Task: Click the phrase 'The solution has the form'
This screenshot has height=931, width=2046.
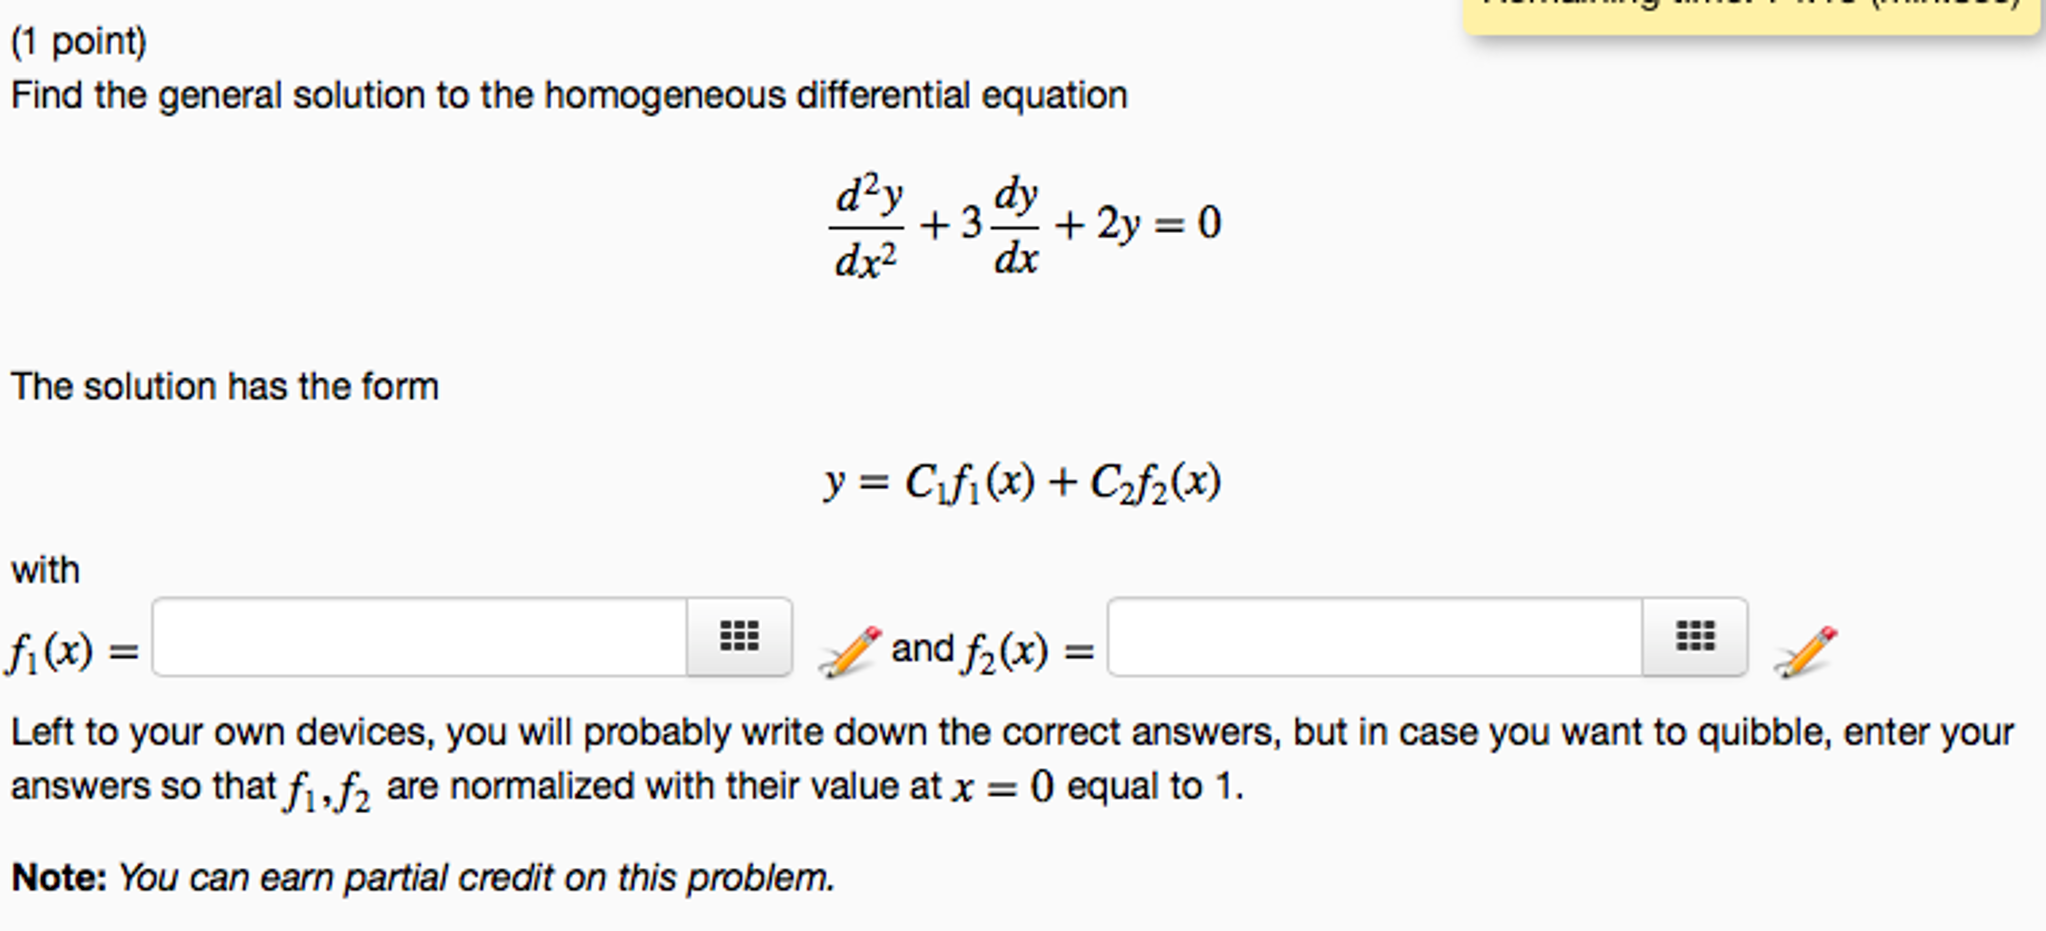Action: [x=226, y=384]
